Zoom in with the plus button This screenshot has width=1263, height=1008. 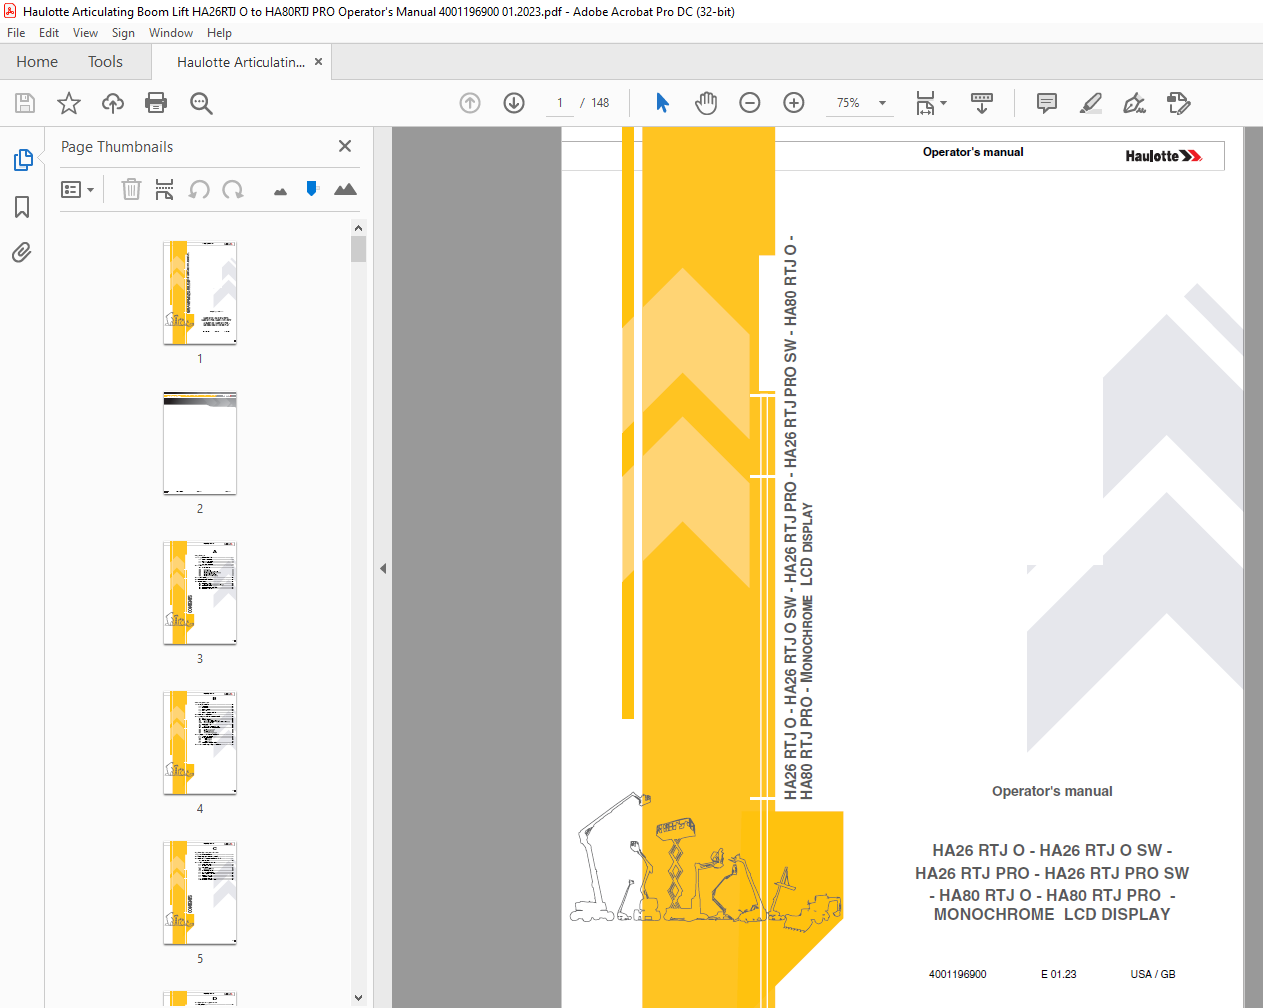pos(794,103)
